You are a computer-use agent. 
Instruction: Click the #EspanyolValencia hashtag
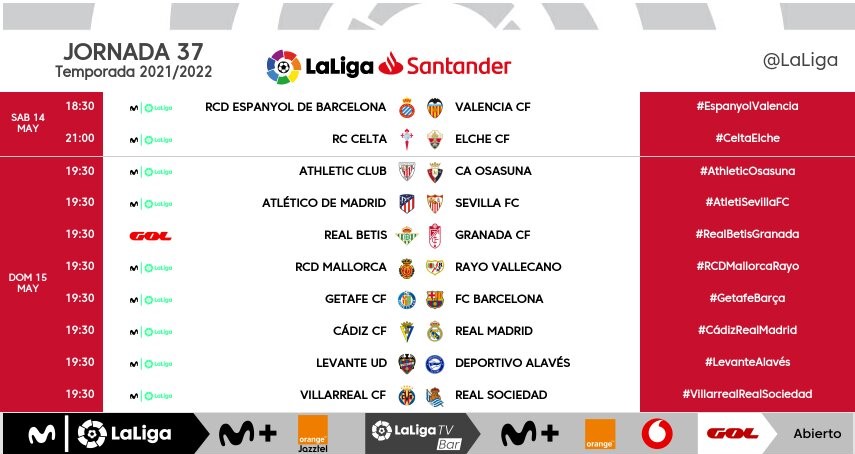click(748, 106)
